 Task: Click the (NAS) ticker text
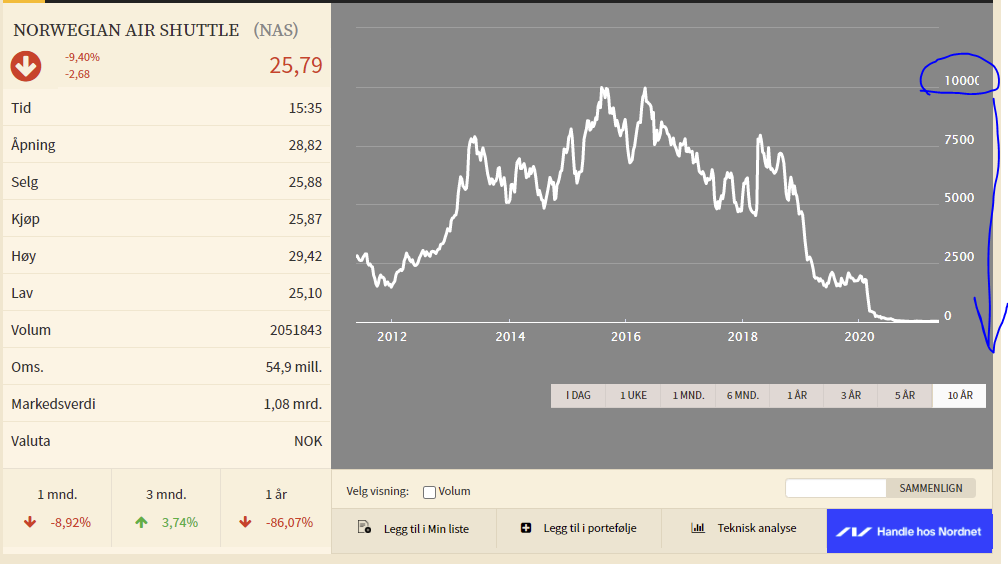(276, 30)
